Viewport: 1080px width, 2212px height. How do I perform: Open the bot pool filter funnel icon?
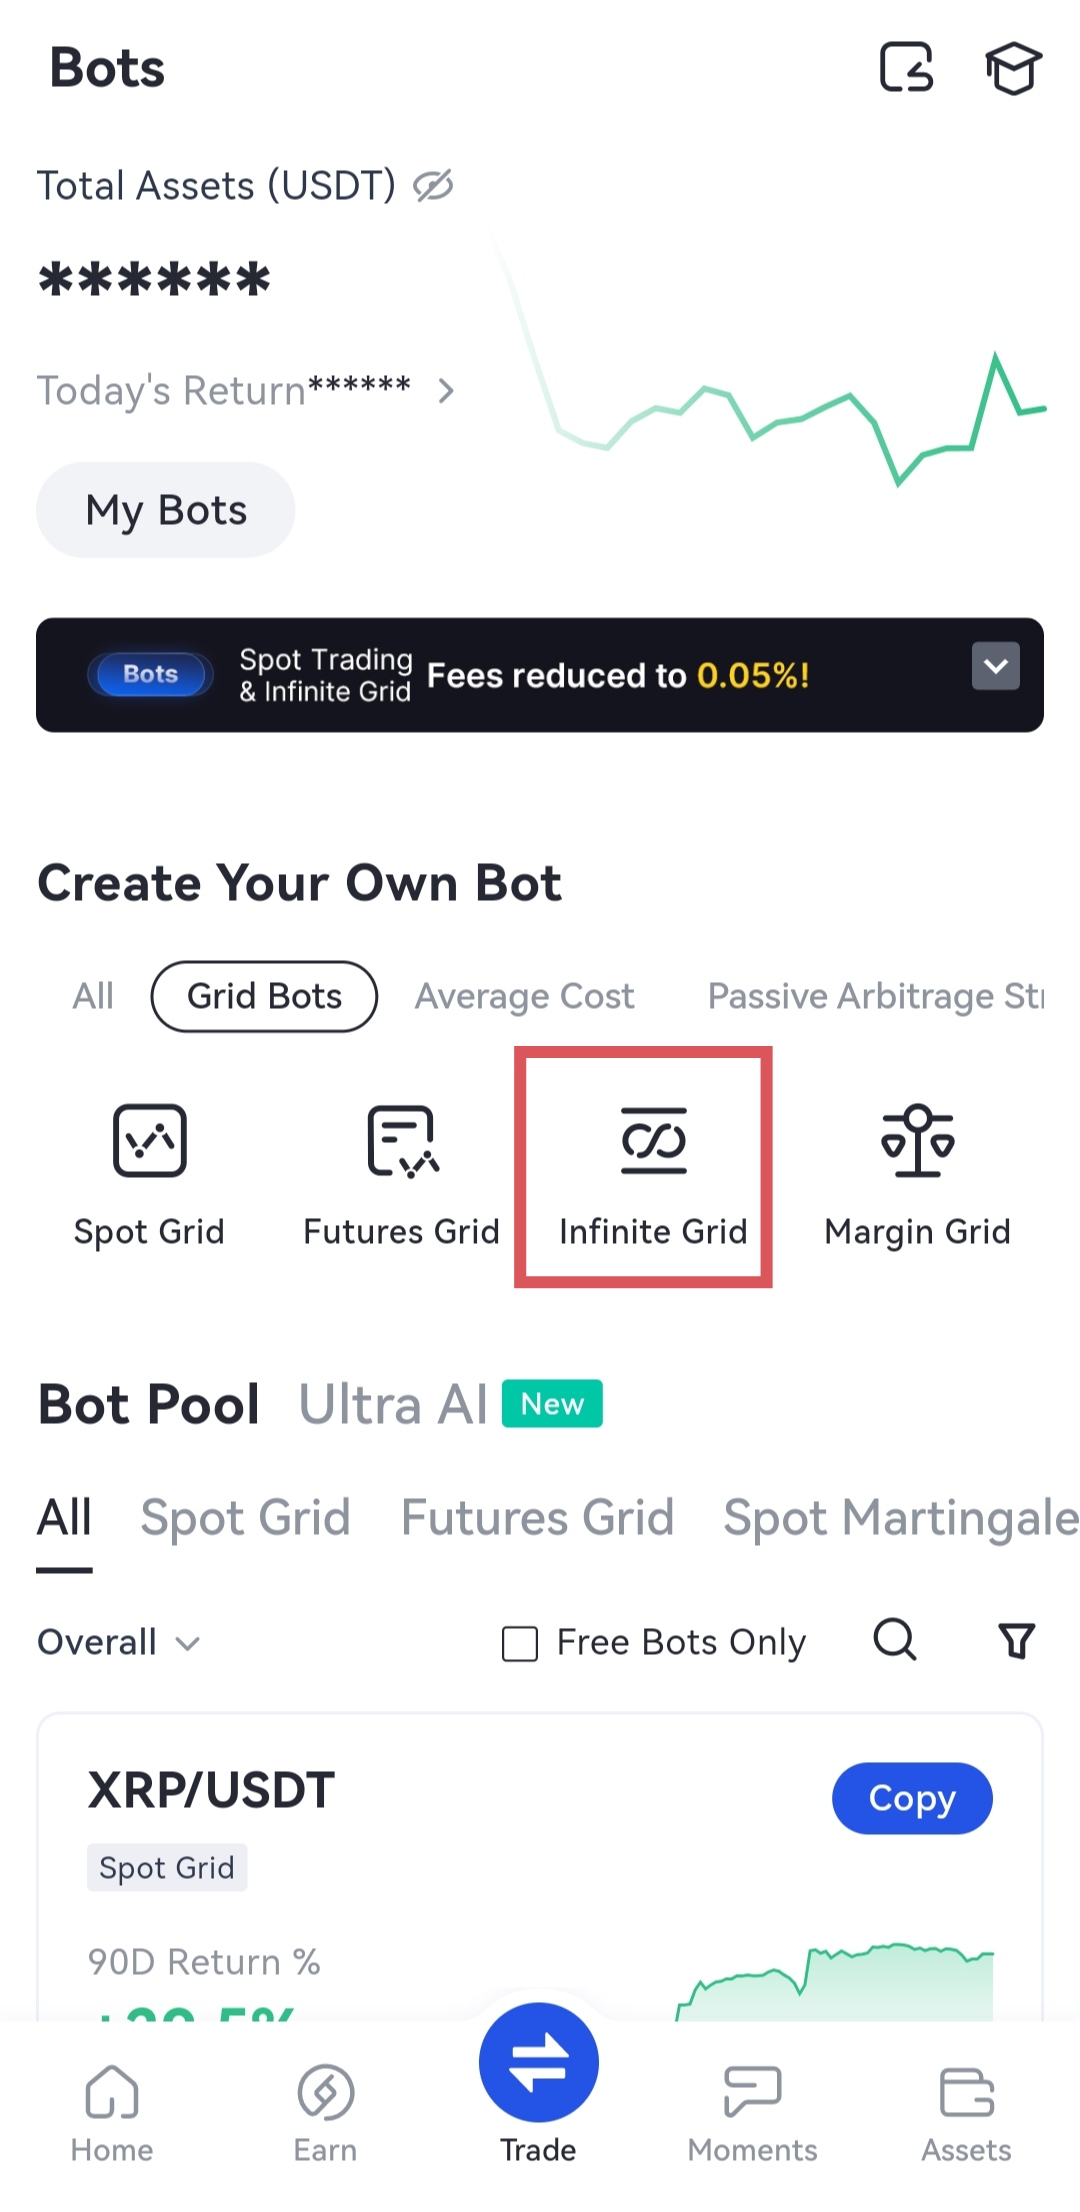(1017, 1641)
